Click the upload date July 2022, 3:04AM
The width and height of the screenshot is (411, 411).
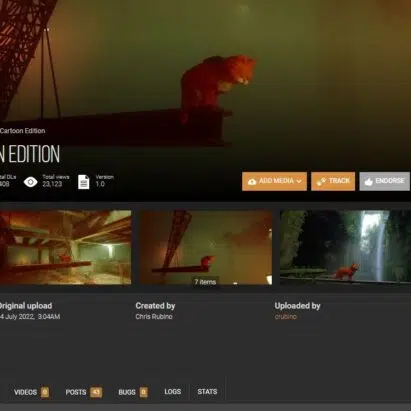(30, 316)
